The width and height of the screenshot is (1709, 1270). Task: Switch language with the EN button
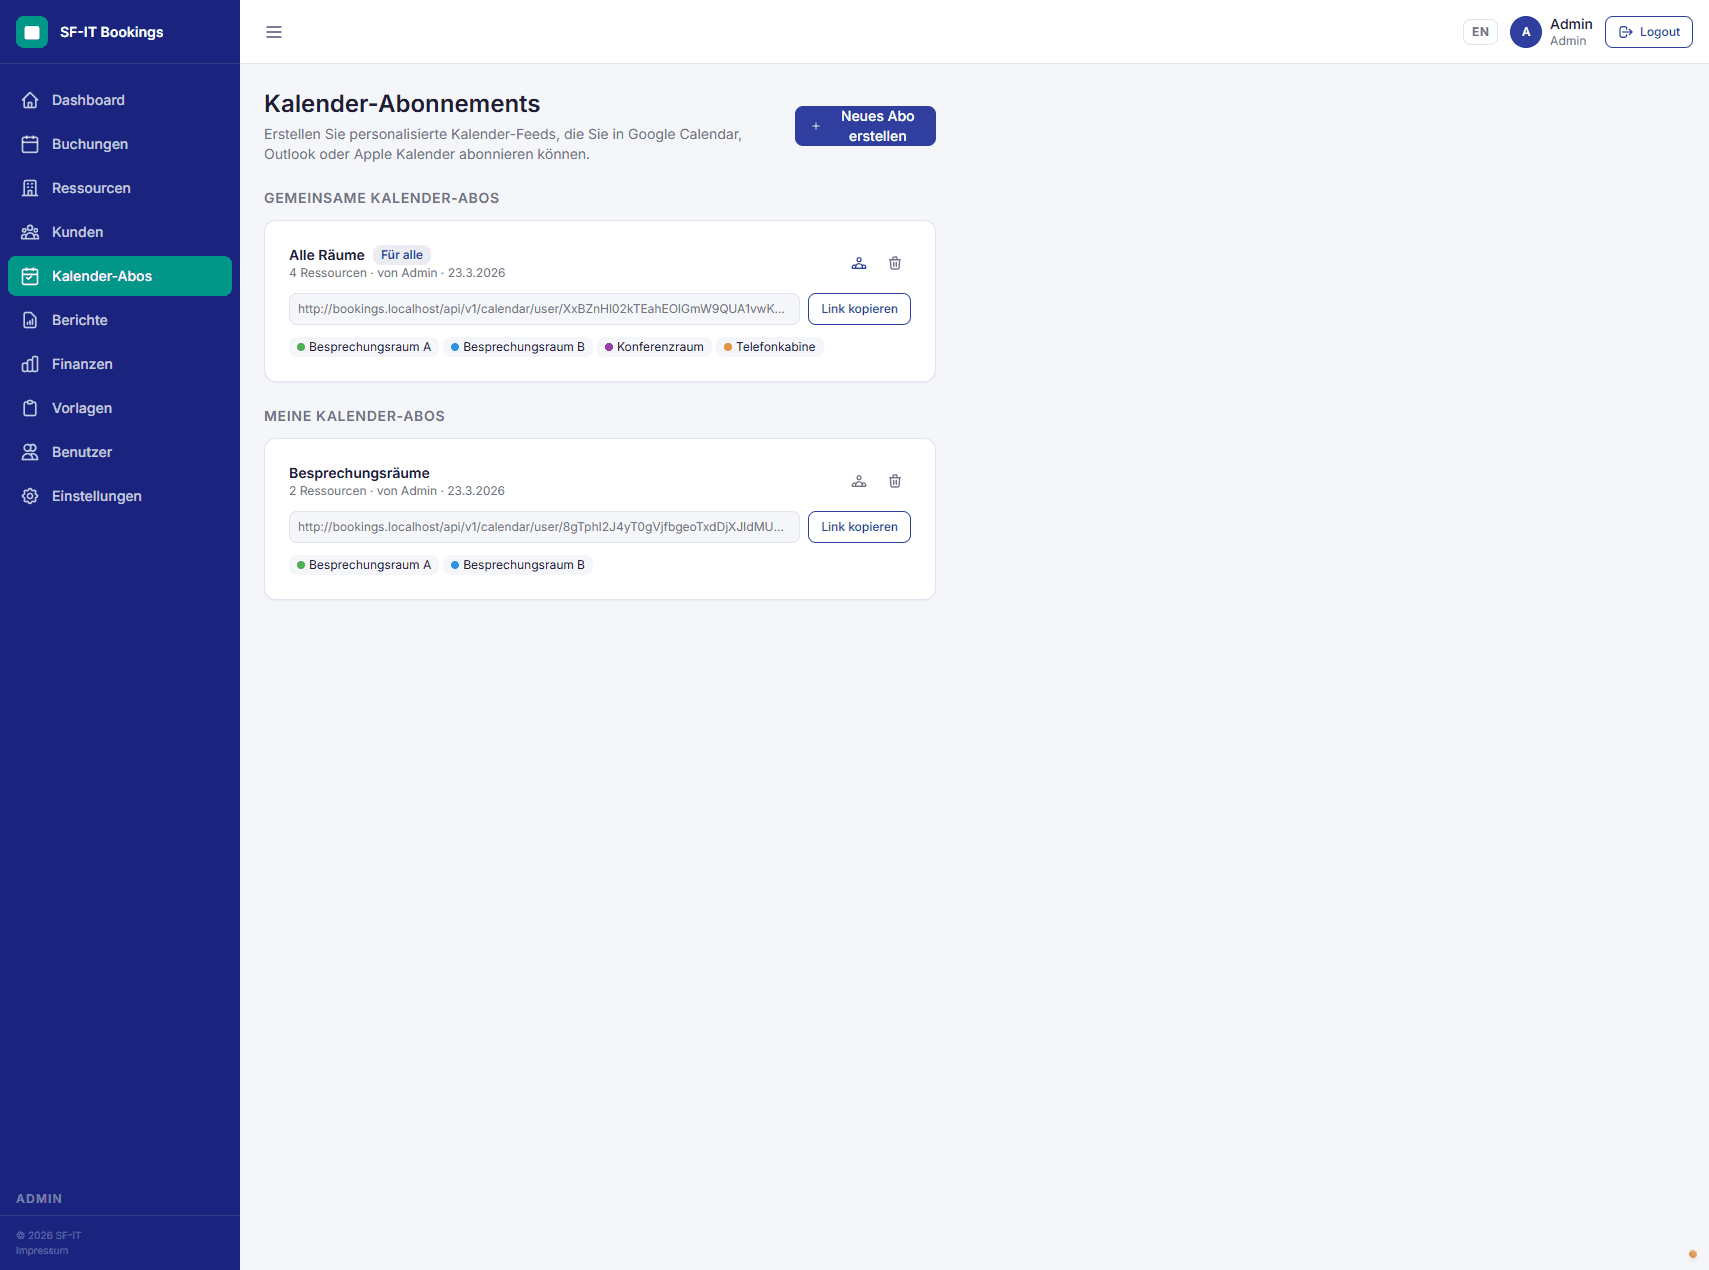pyautogui.click(x=1480, y=32)
